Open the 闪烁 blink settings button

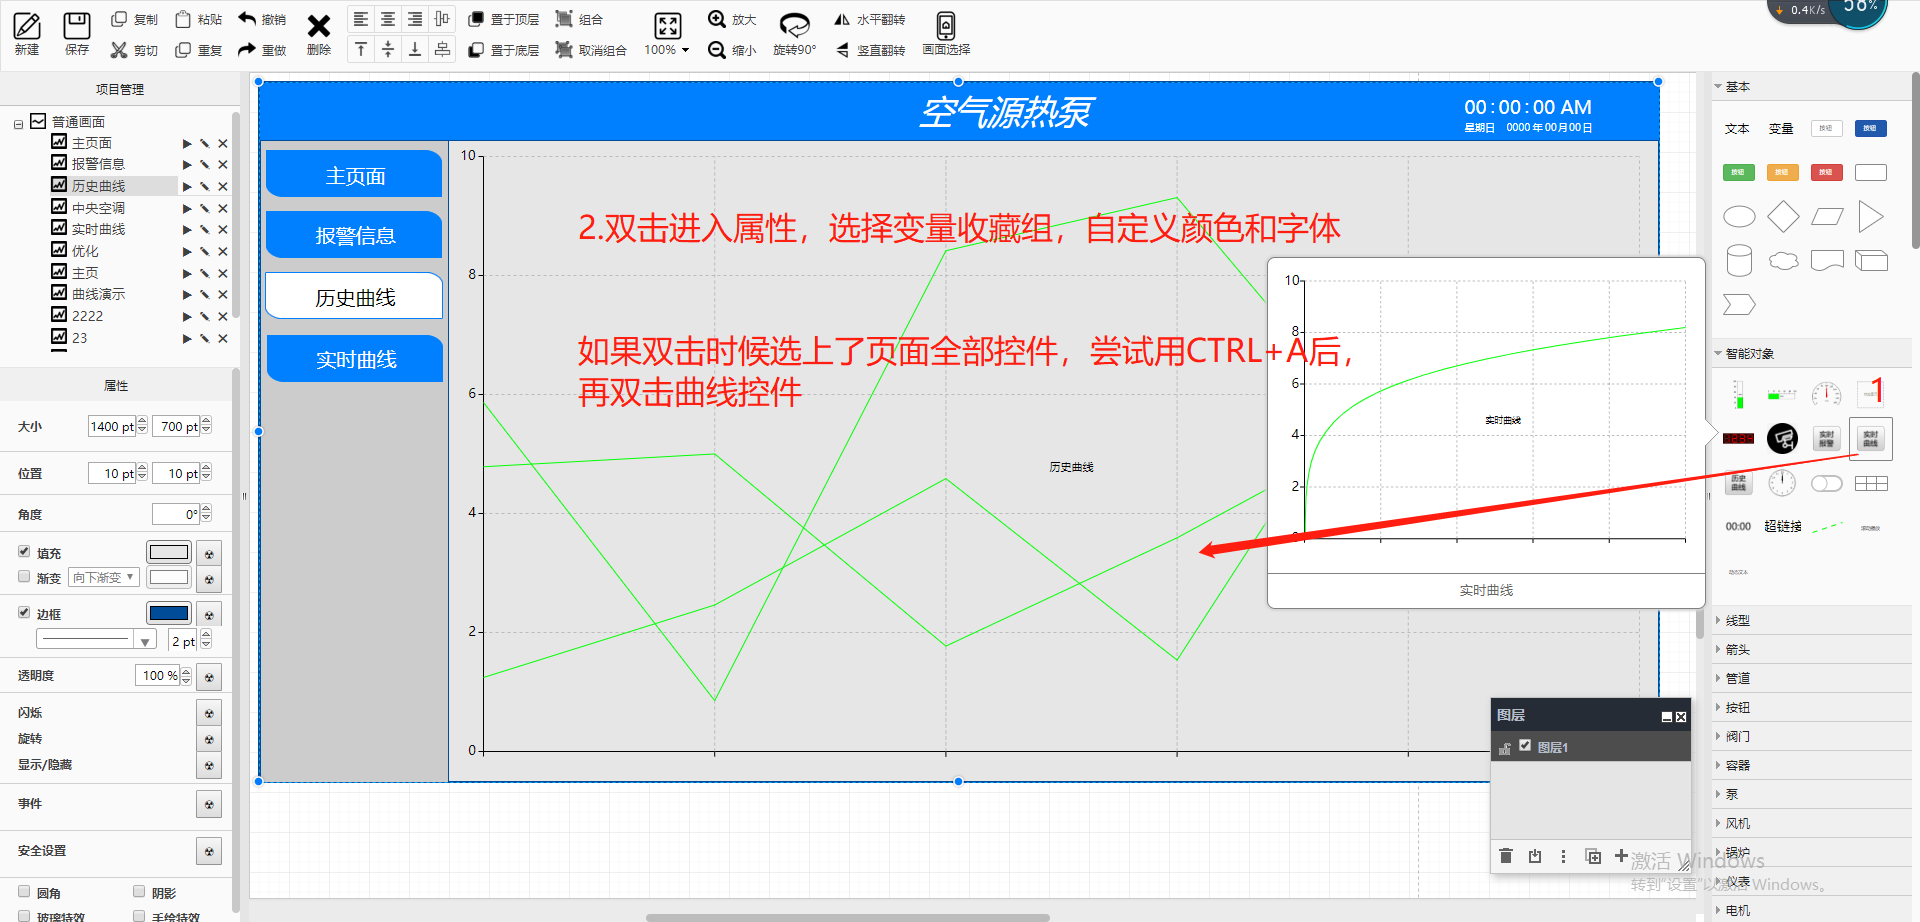tap(209, 713)
